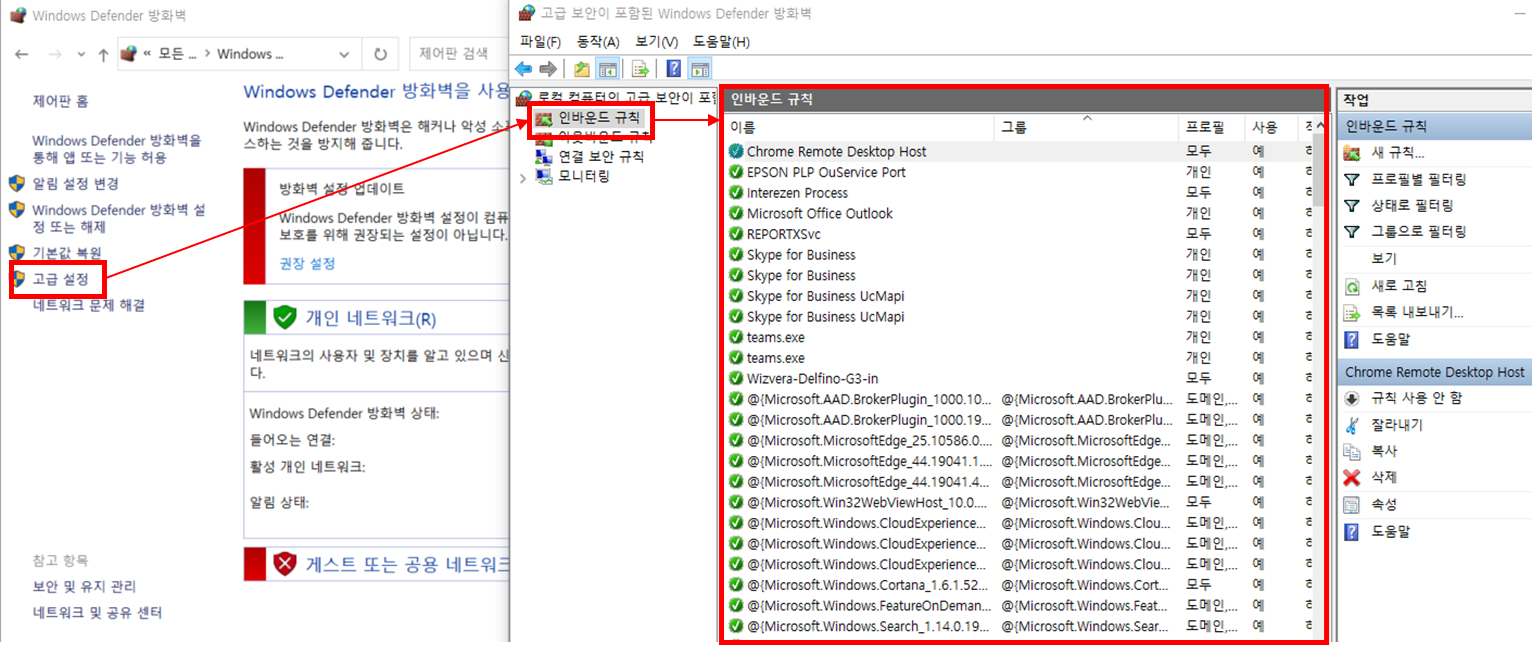Viewport: 1532px width, 645px height.
Task: Sort by the 그룹 column header
Action: pyautogui.click(x=1088, y=127)
